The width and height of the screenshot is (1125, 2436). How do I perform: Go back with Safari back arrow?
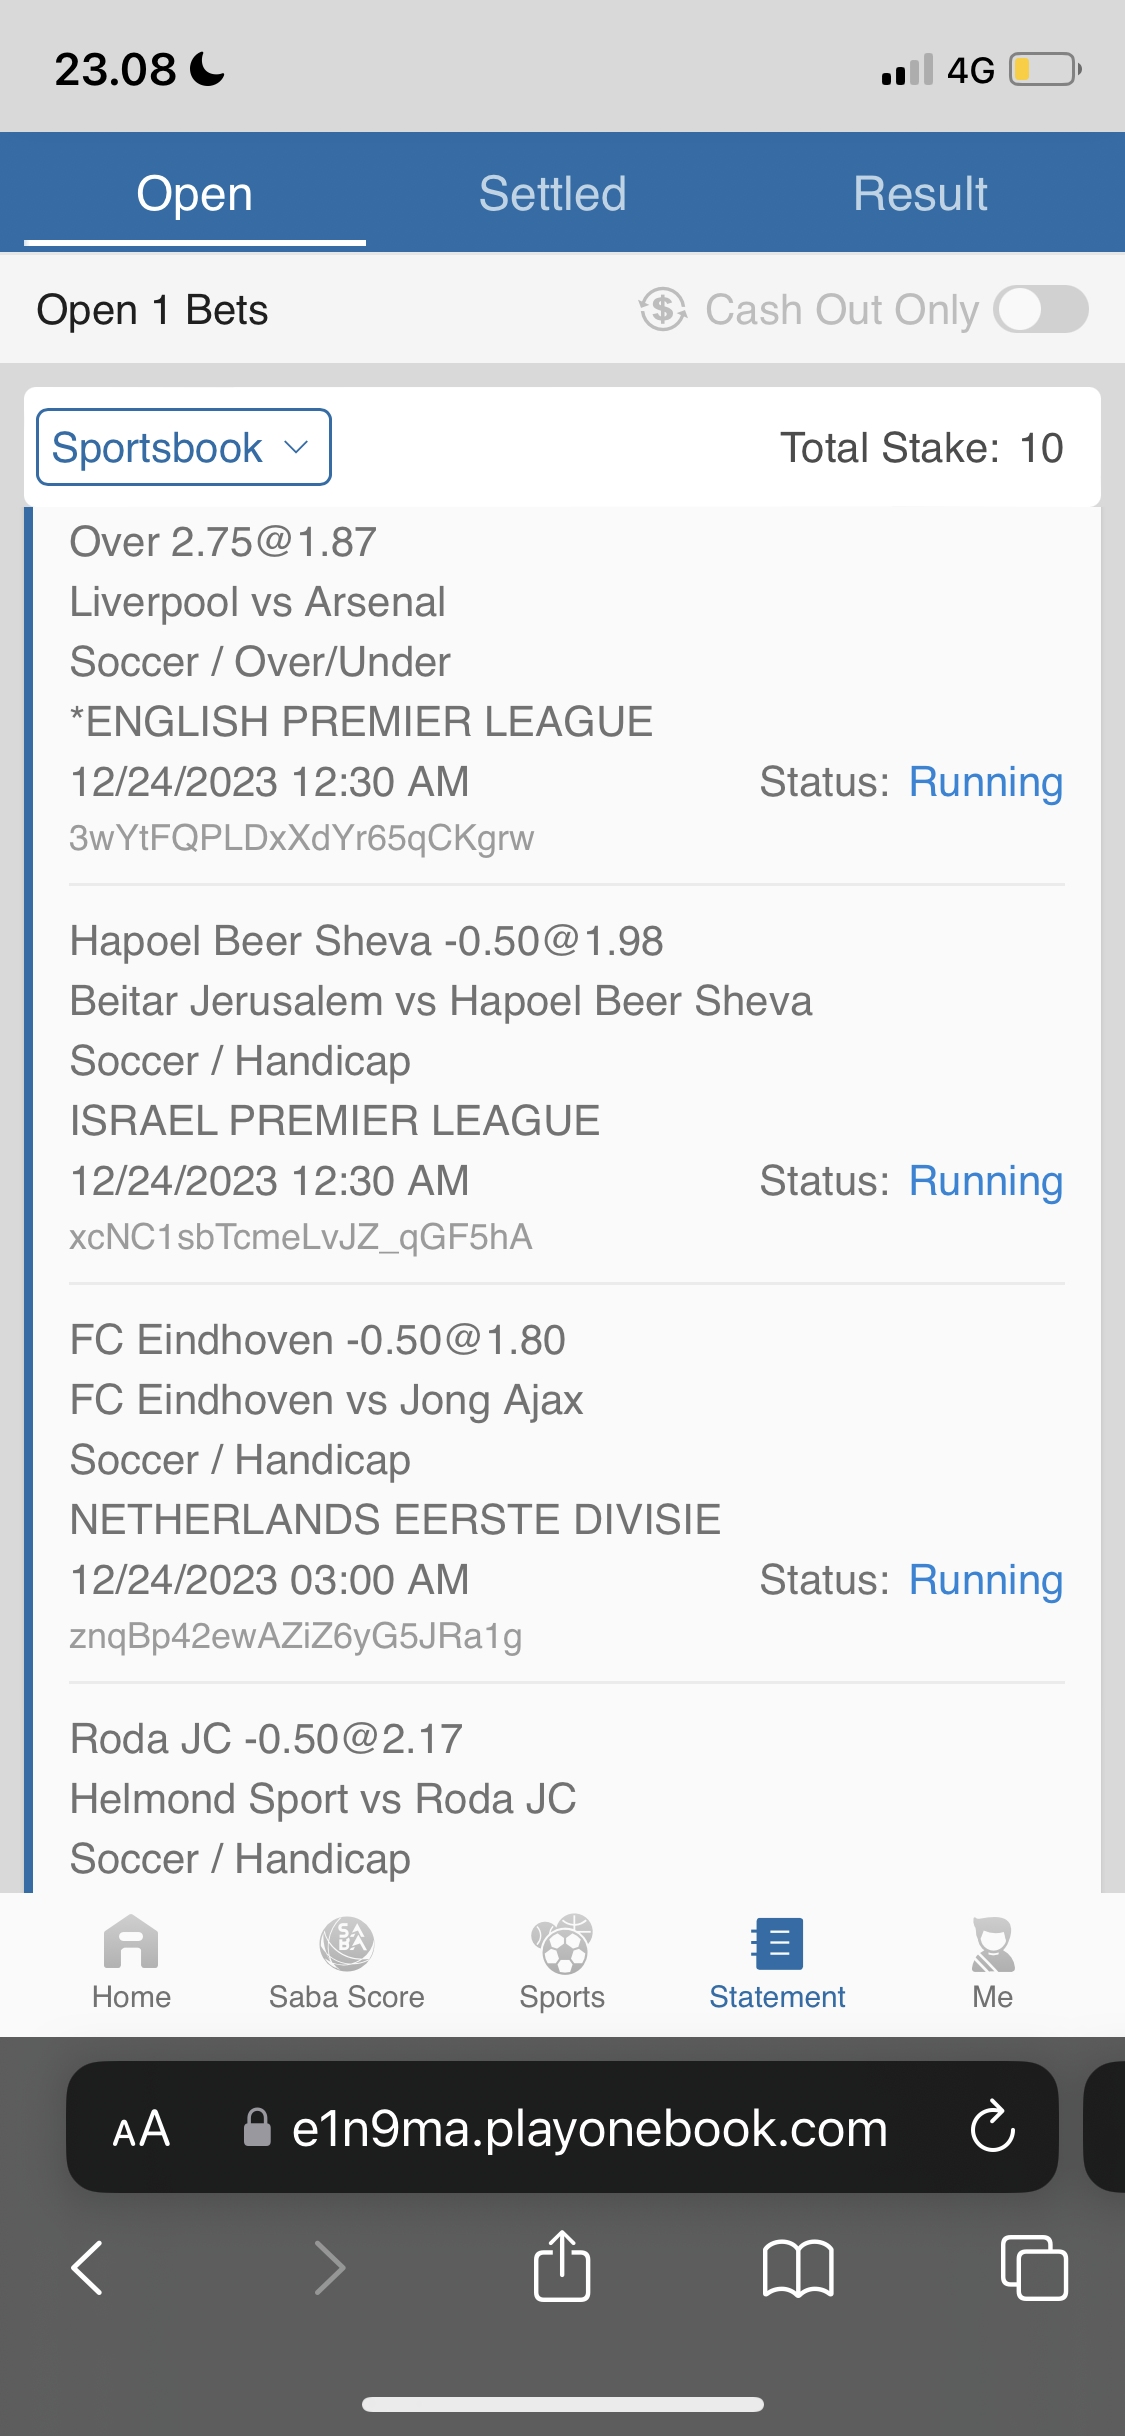tap(88, 2267)
